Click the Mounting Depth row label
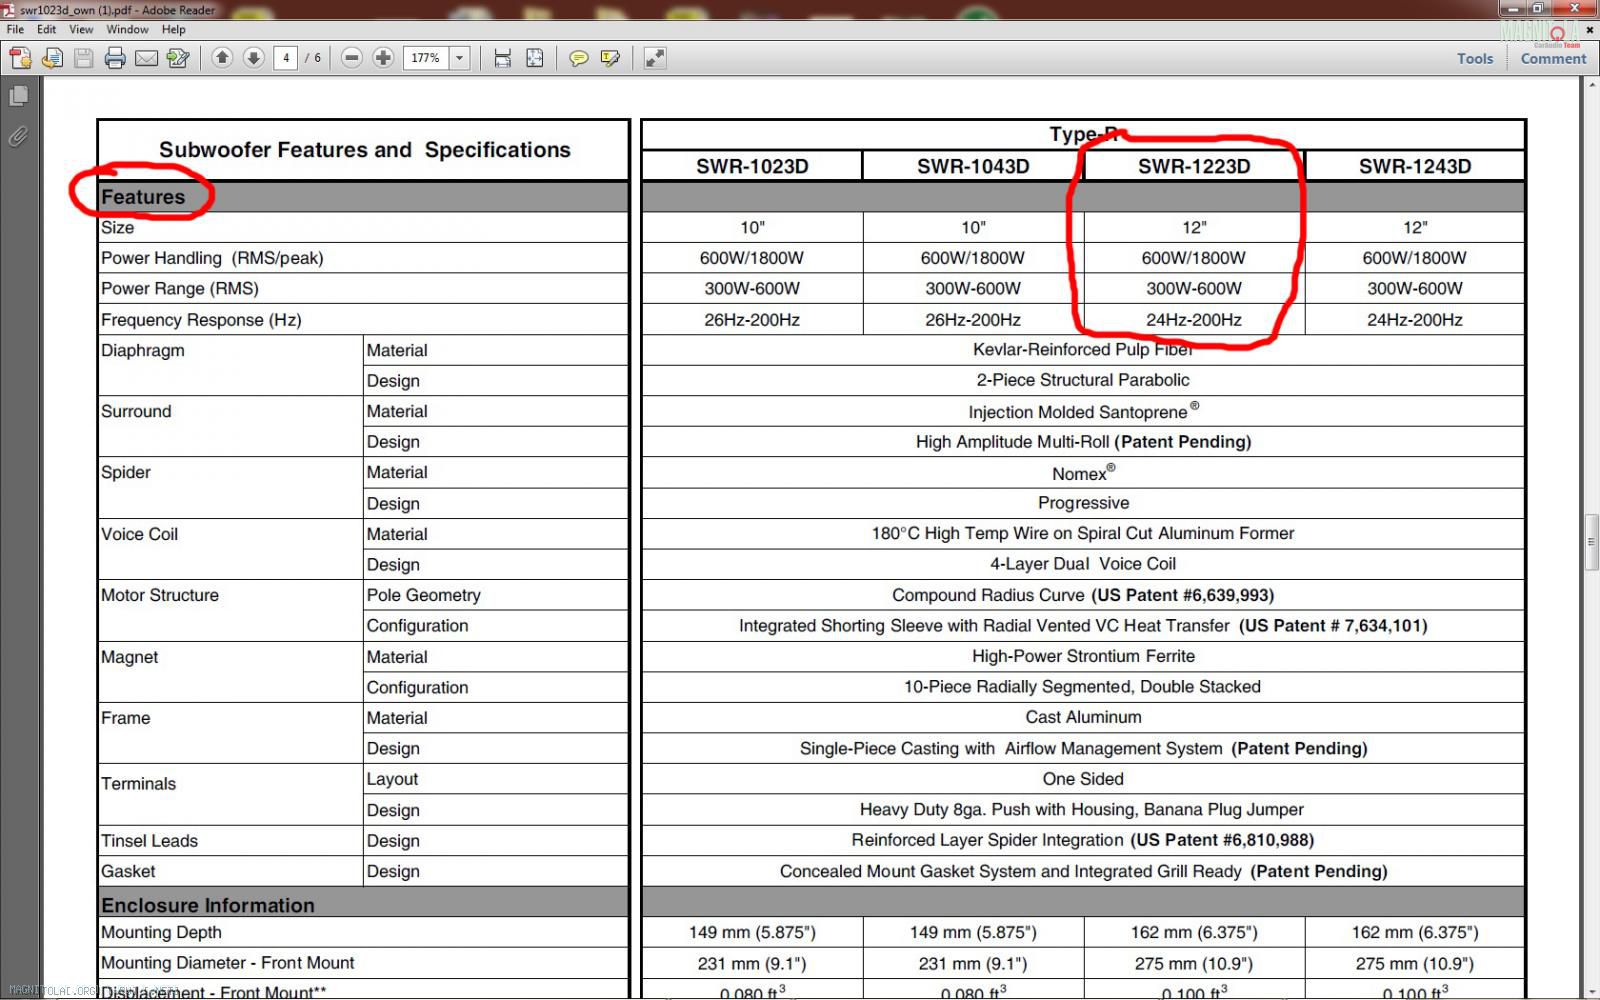The width and height of the screenshot is (1600, 1000). pyautogui.click(x=161, y=932)
